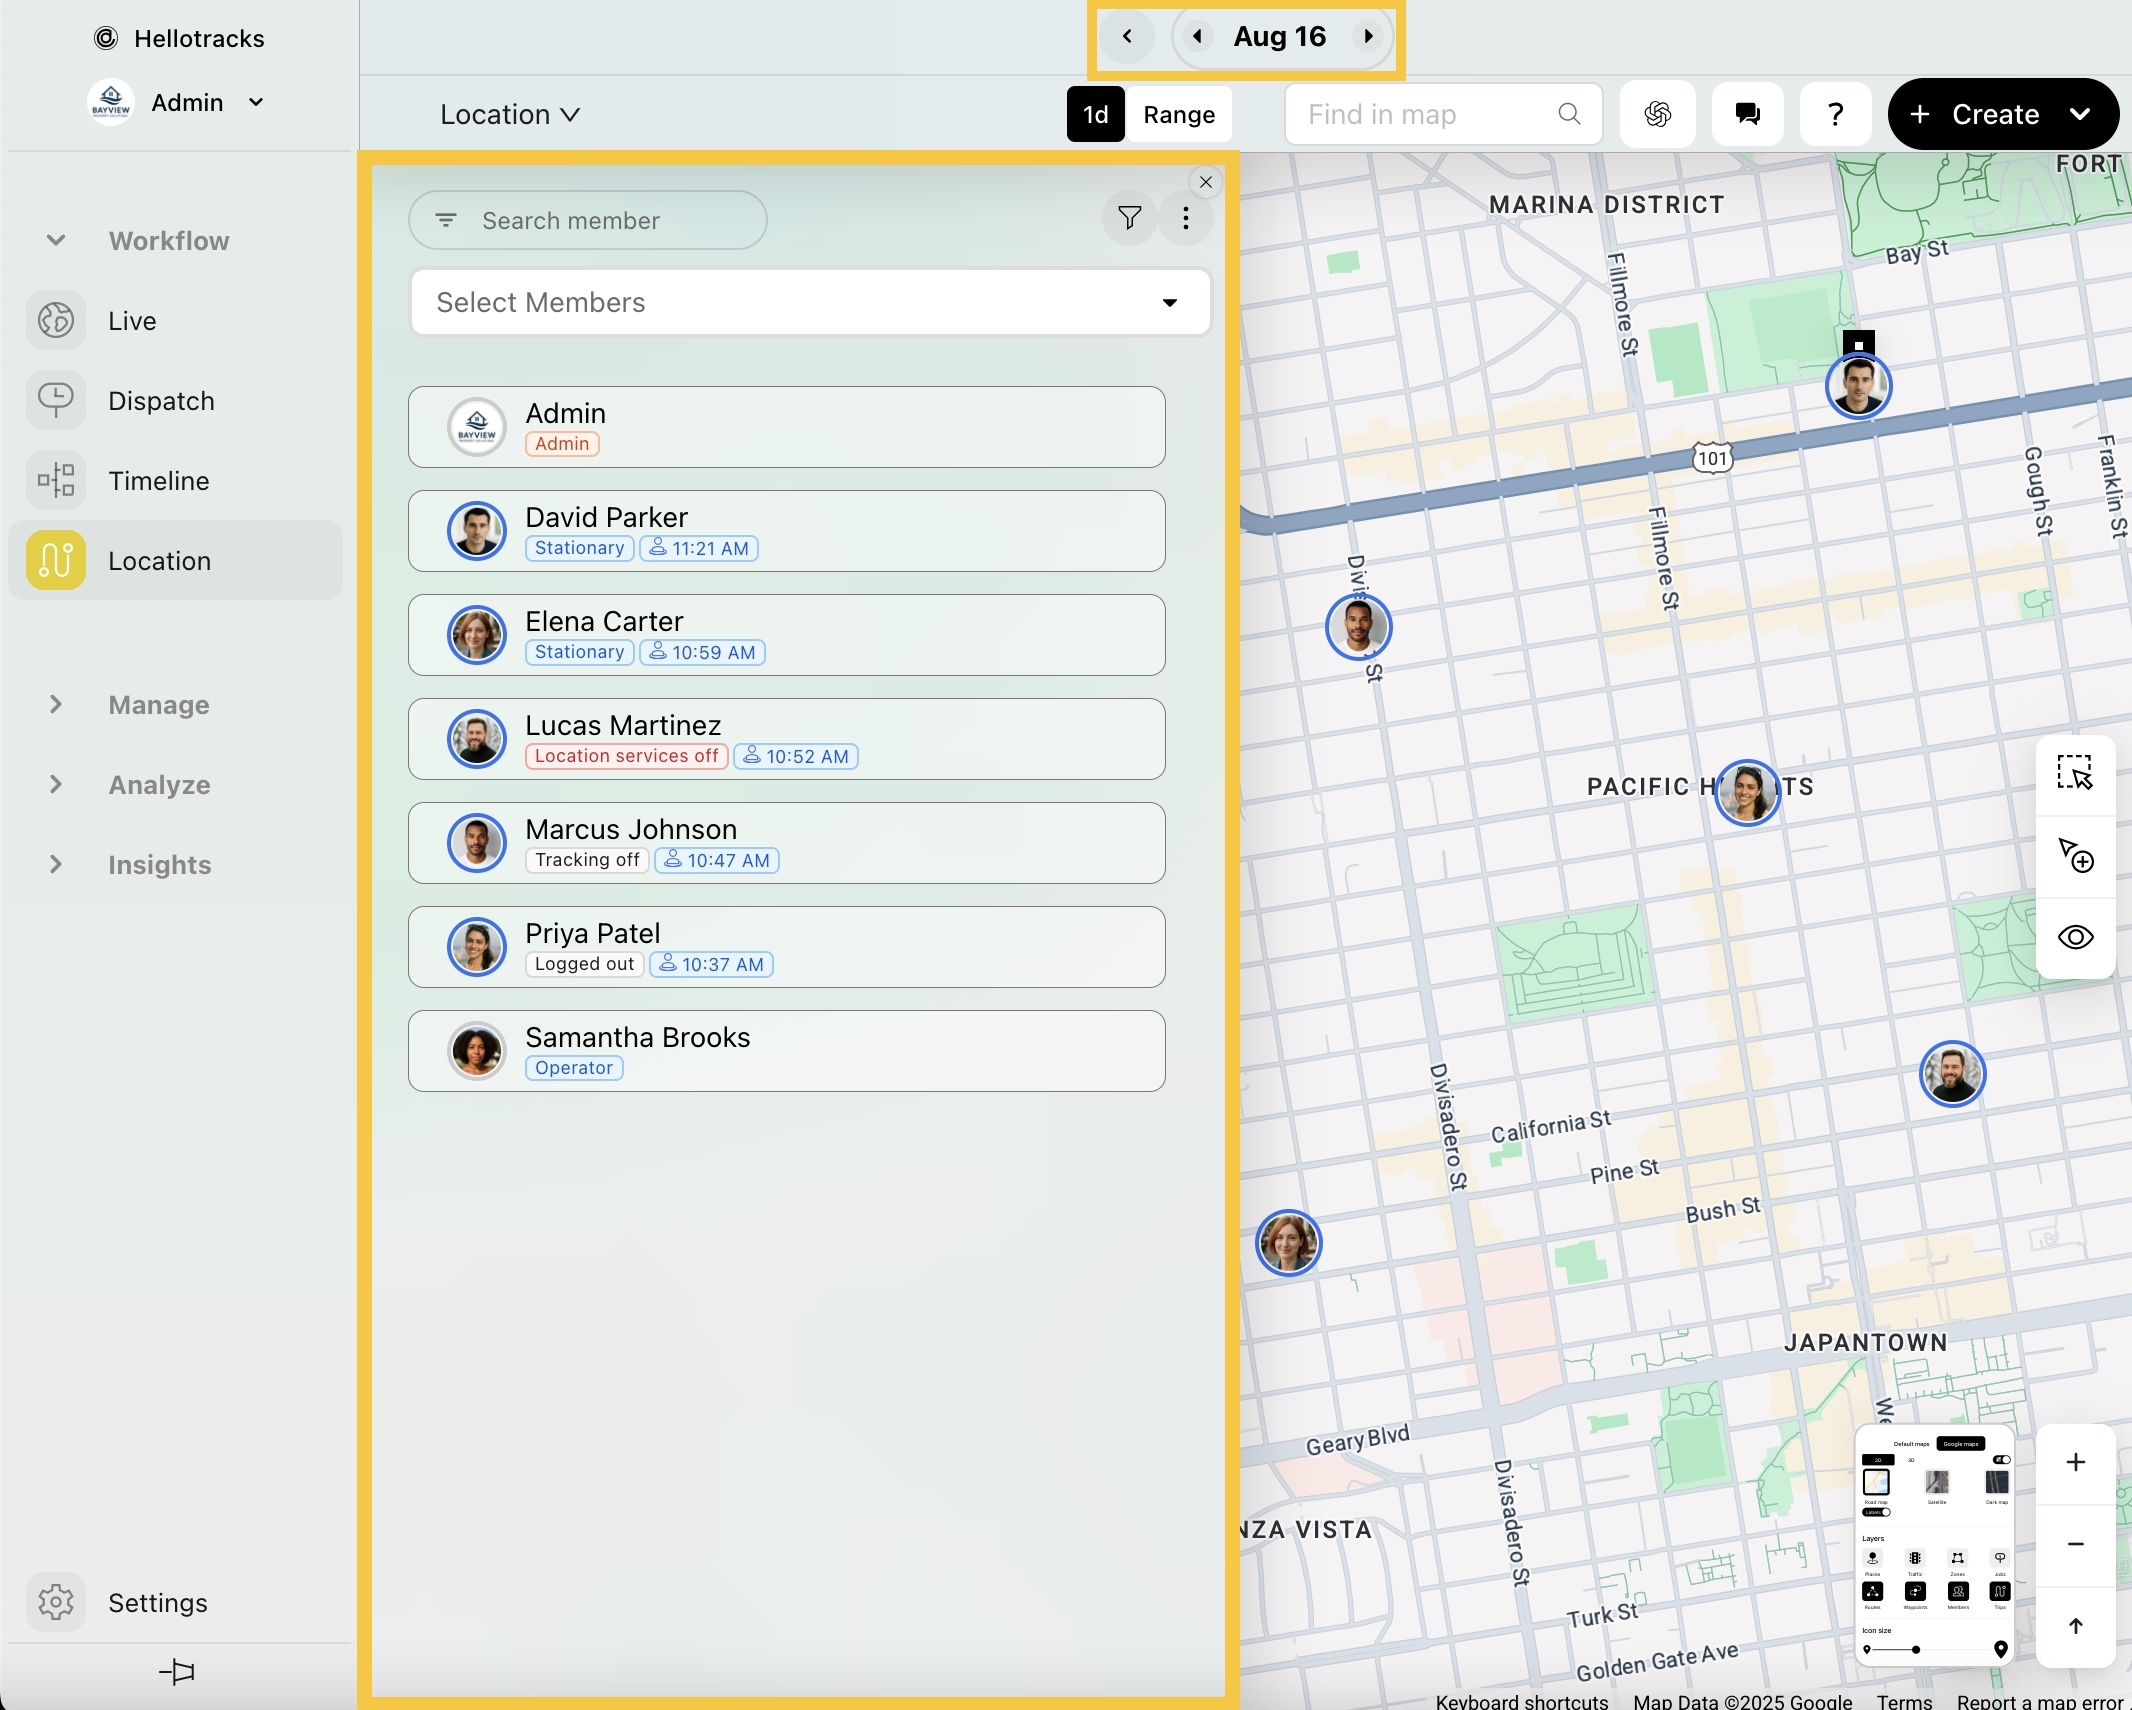Image resolution: width=2132 pixels, height=1710 pixels.
Task: Toggle the Places layer in map layers
Action: coord(1873,1558)
